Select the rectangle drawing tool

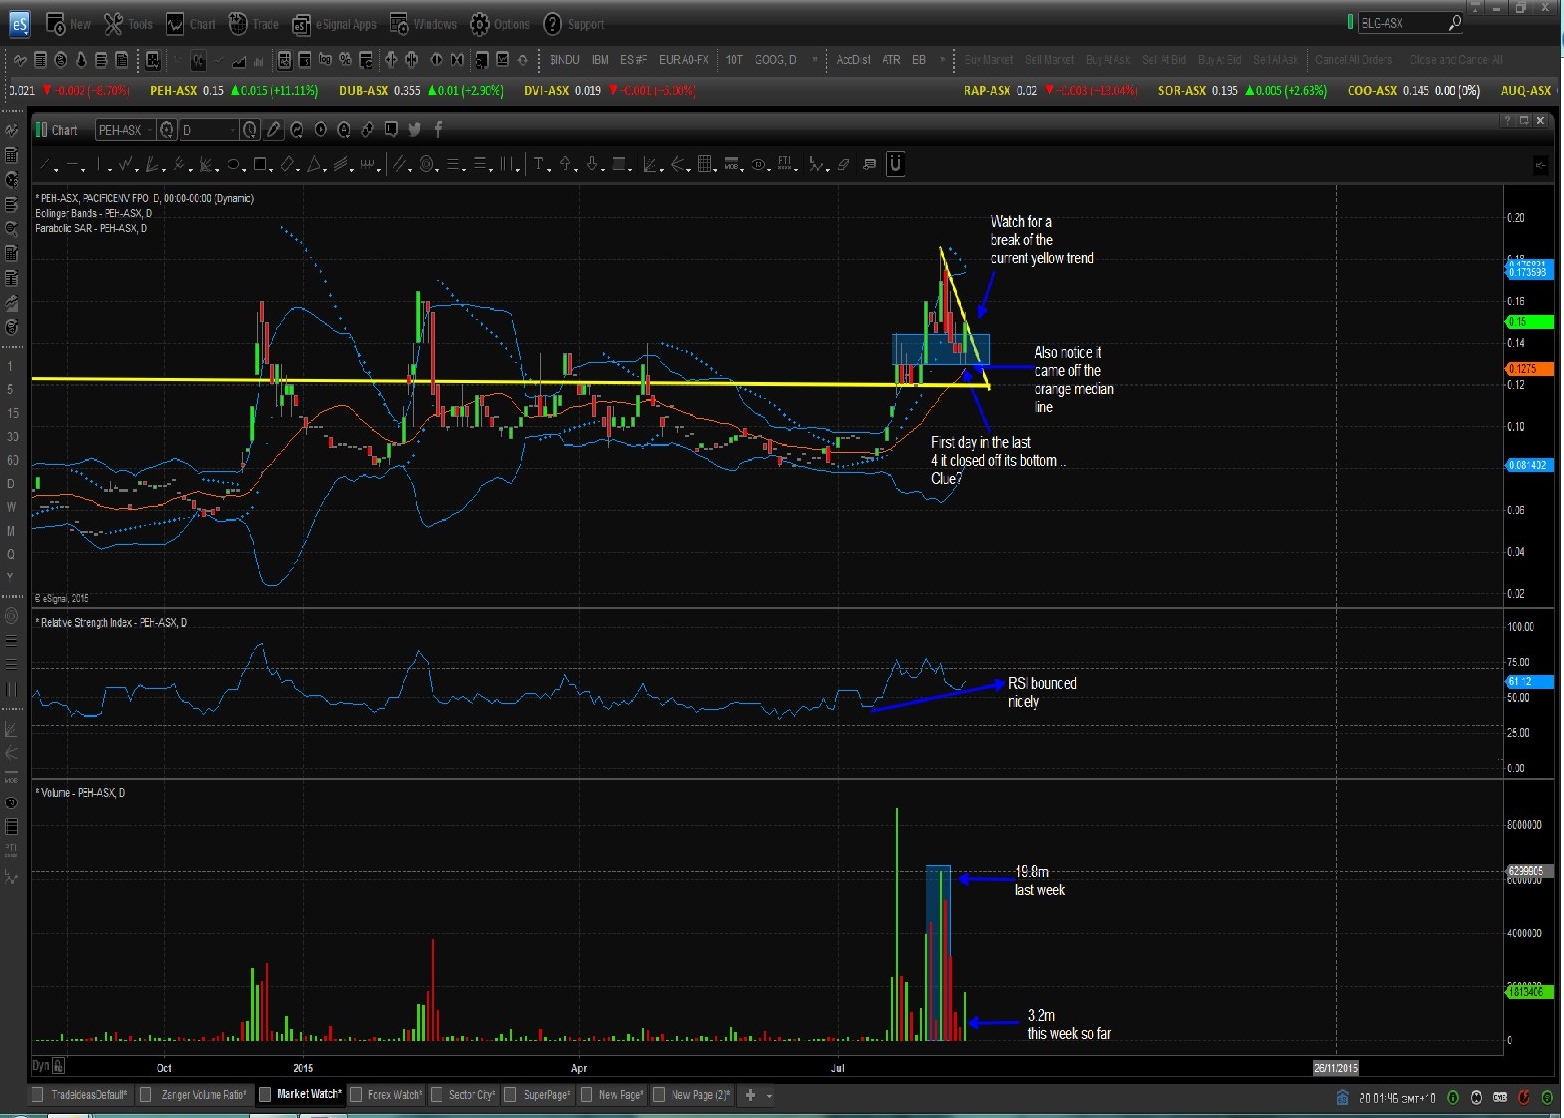coord(260,164)
